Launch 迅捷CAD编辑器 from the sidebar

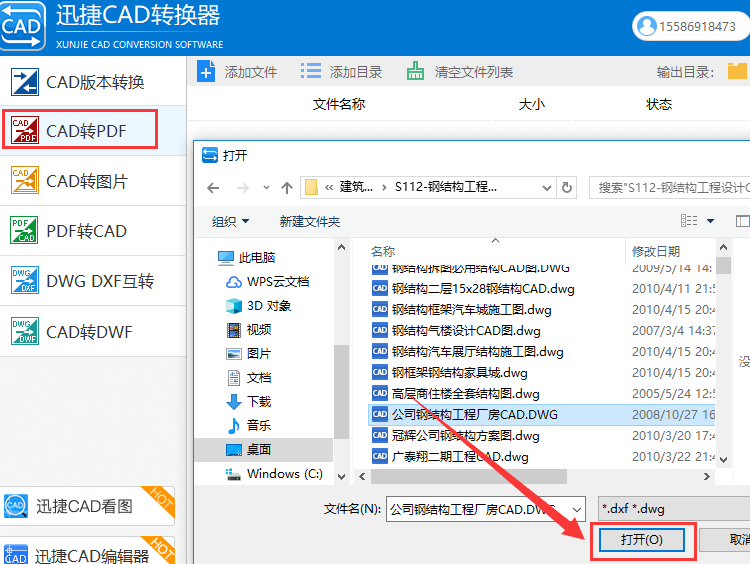(x=88, y=551)
